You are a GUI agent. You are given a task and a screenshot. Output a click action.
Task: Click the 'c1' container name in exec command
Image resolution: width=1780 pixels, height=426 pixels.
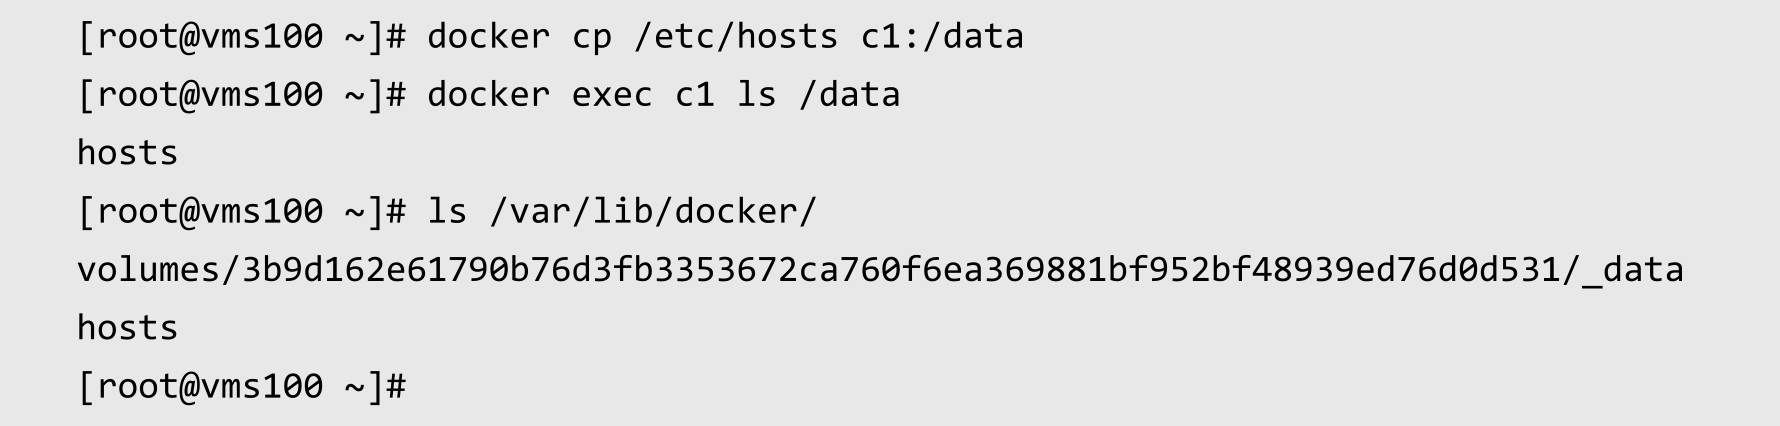point(695,95)
